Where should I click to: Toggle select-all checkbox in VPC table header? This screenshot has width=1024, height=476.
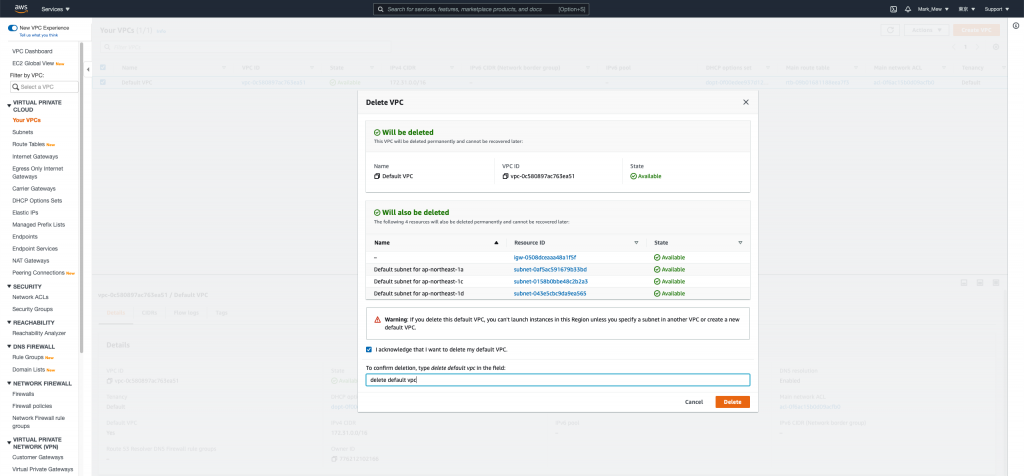click(x=103, y=67)
